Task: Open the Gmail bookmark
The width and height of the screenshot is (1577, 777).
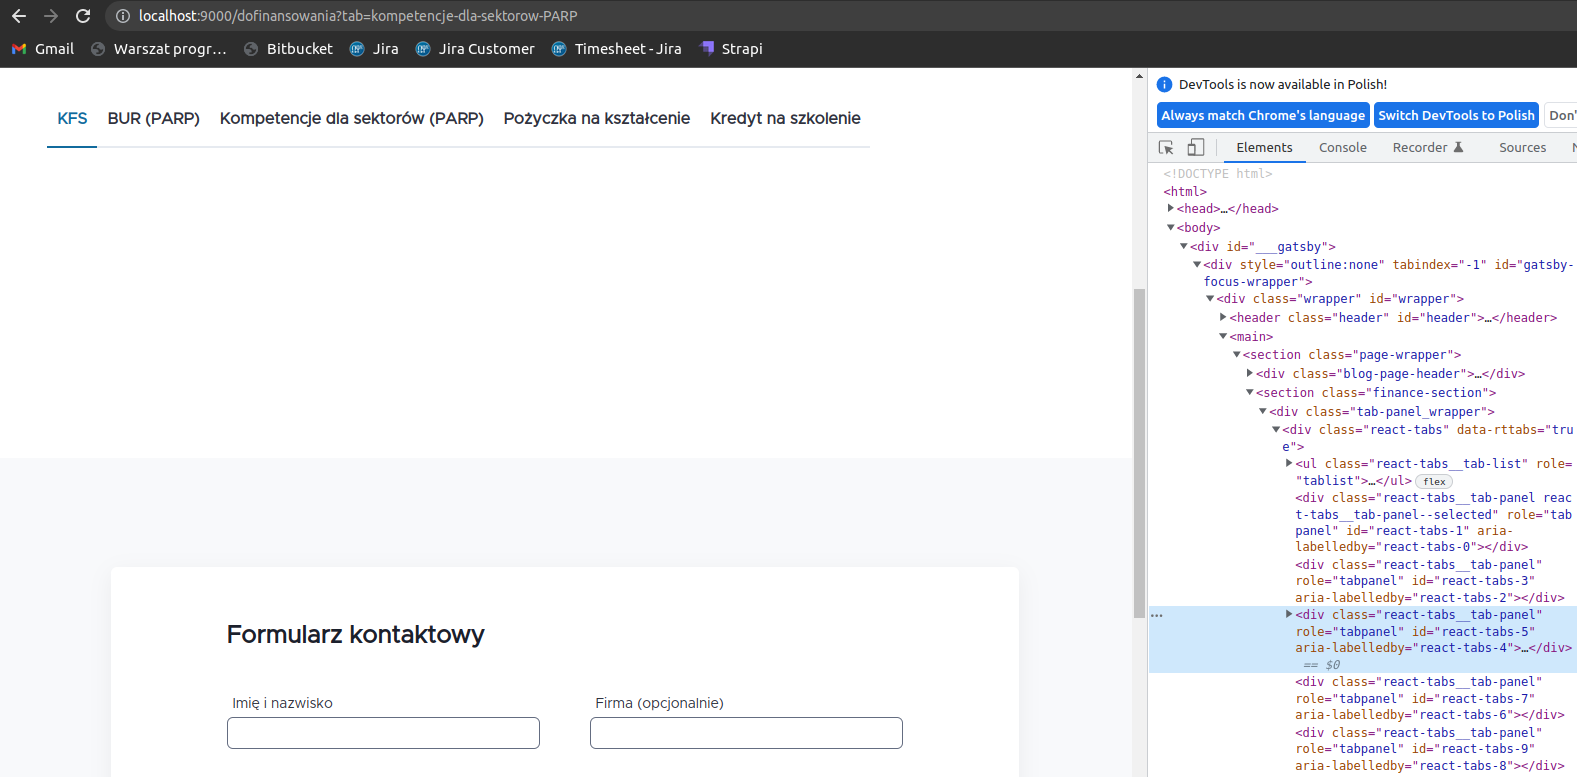Action: click(x=43, y=49)
